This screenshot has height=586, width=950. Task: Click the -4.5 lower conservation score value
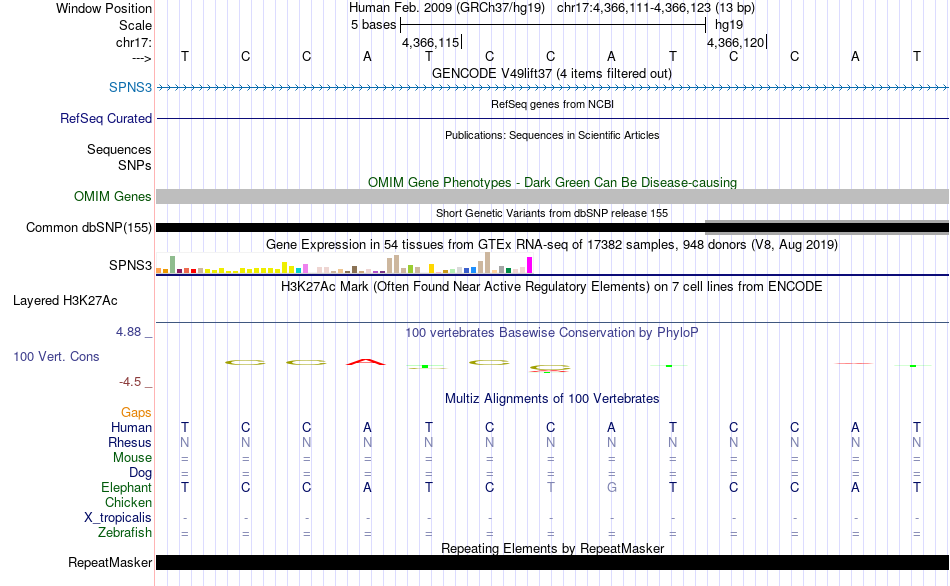[x=130, y=382]
